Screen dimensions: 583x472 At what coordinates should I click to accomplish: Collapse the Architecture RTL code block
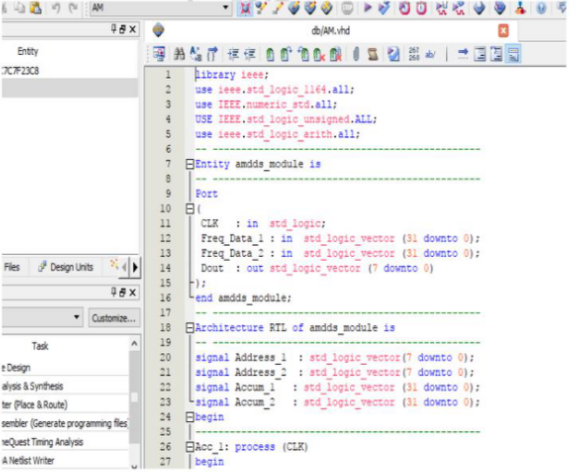pos(190,328)
